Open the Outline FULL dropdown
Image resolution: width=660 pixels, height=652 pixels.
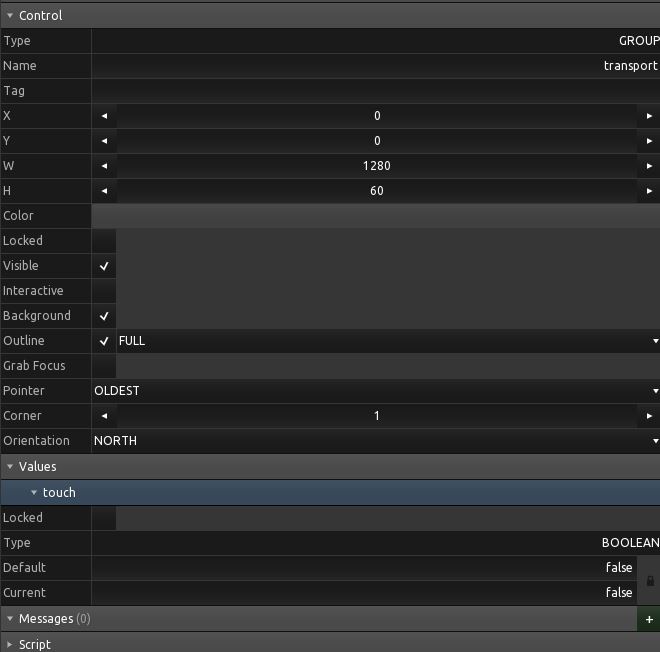pos(387,341)
